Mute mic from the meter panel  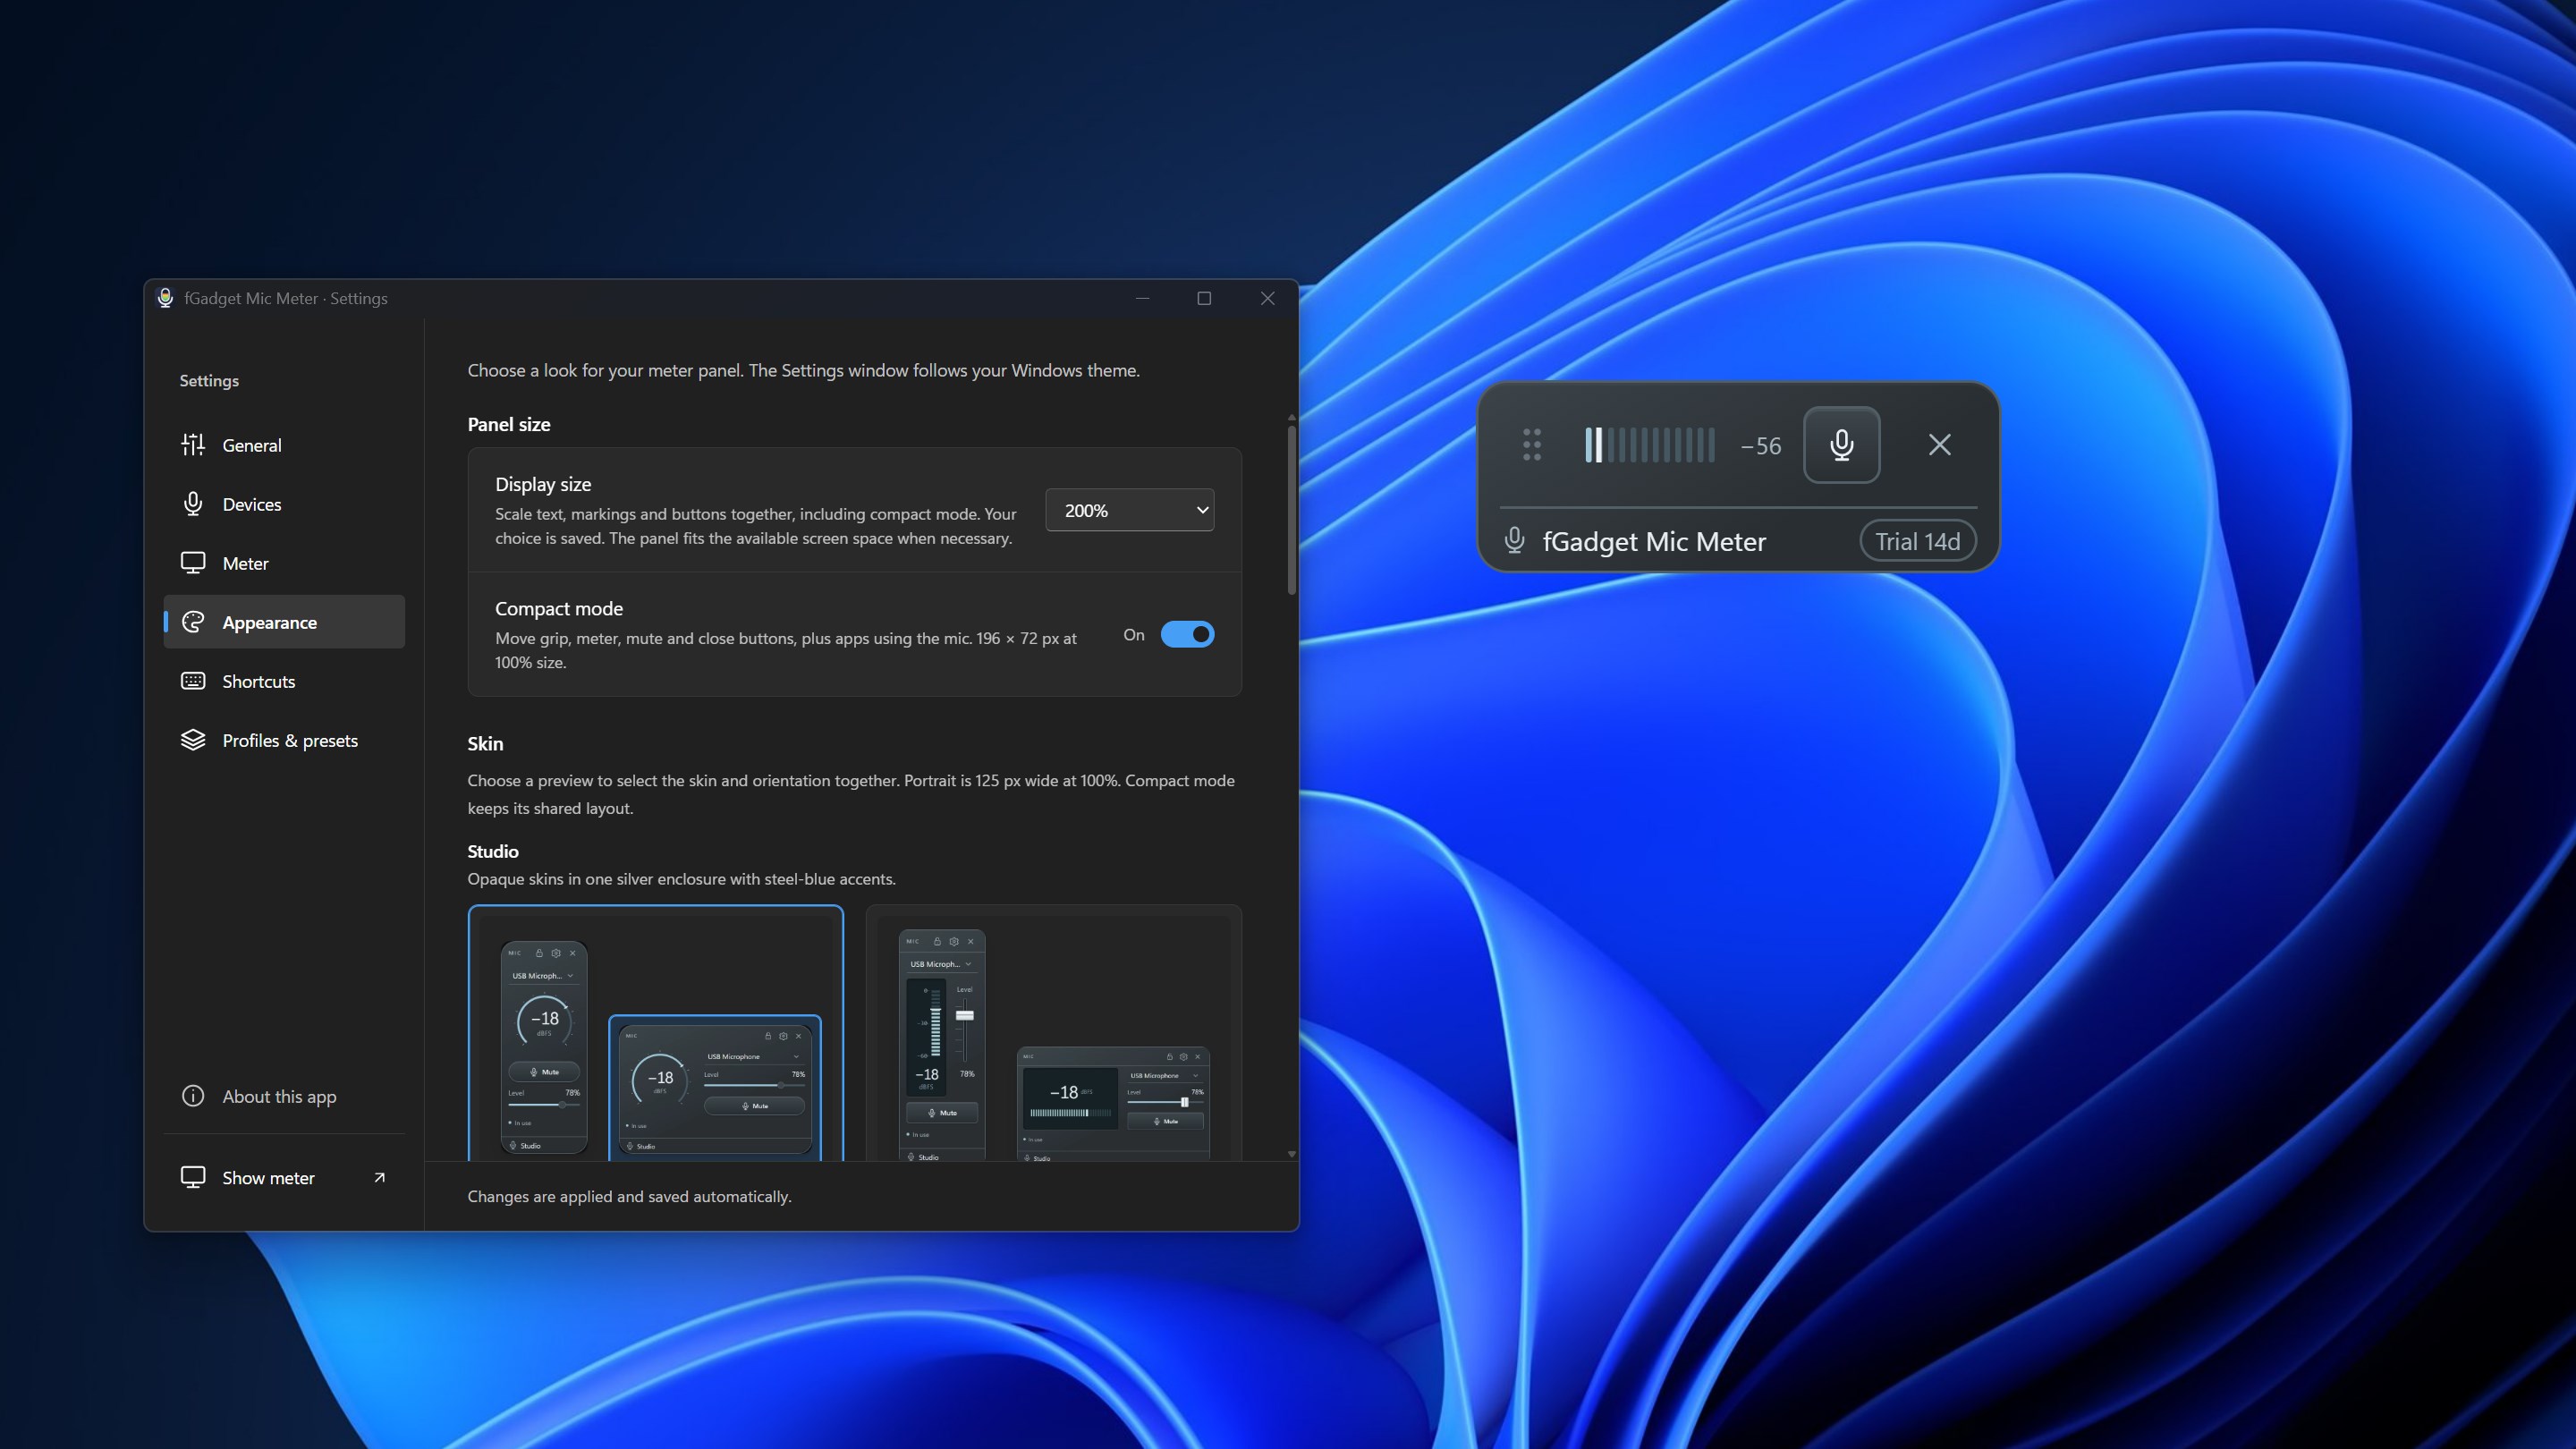point(1842,445)
